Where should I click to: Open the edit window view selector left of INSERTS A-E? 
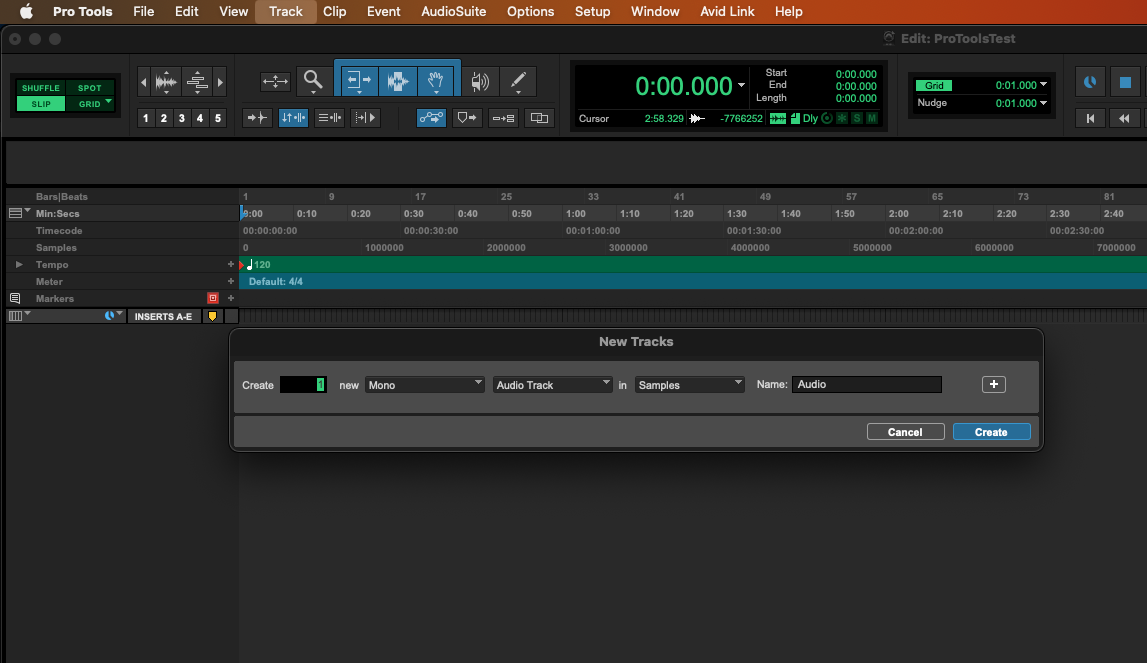[19, 315]
